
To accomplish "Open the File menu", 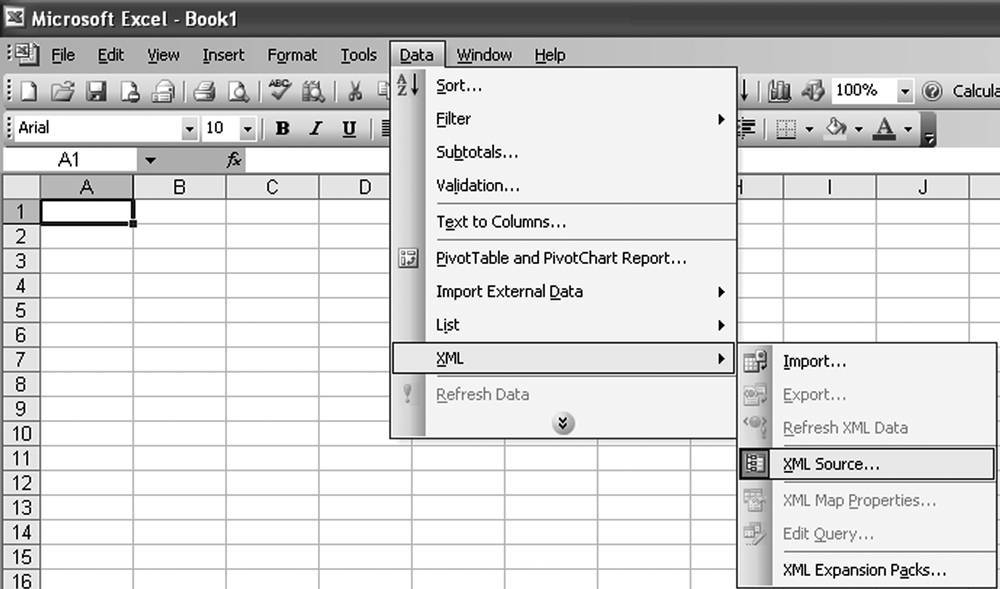I will coord(63,55).
